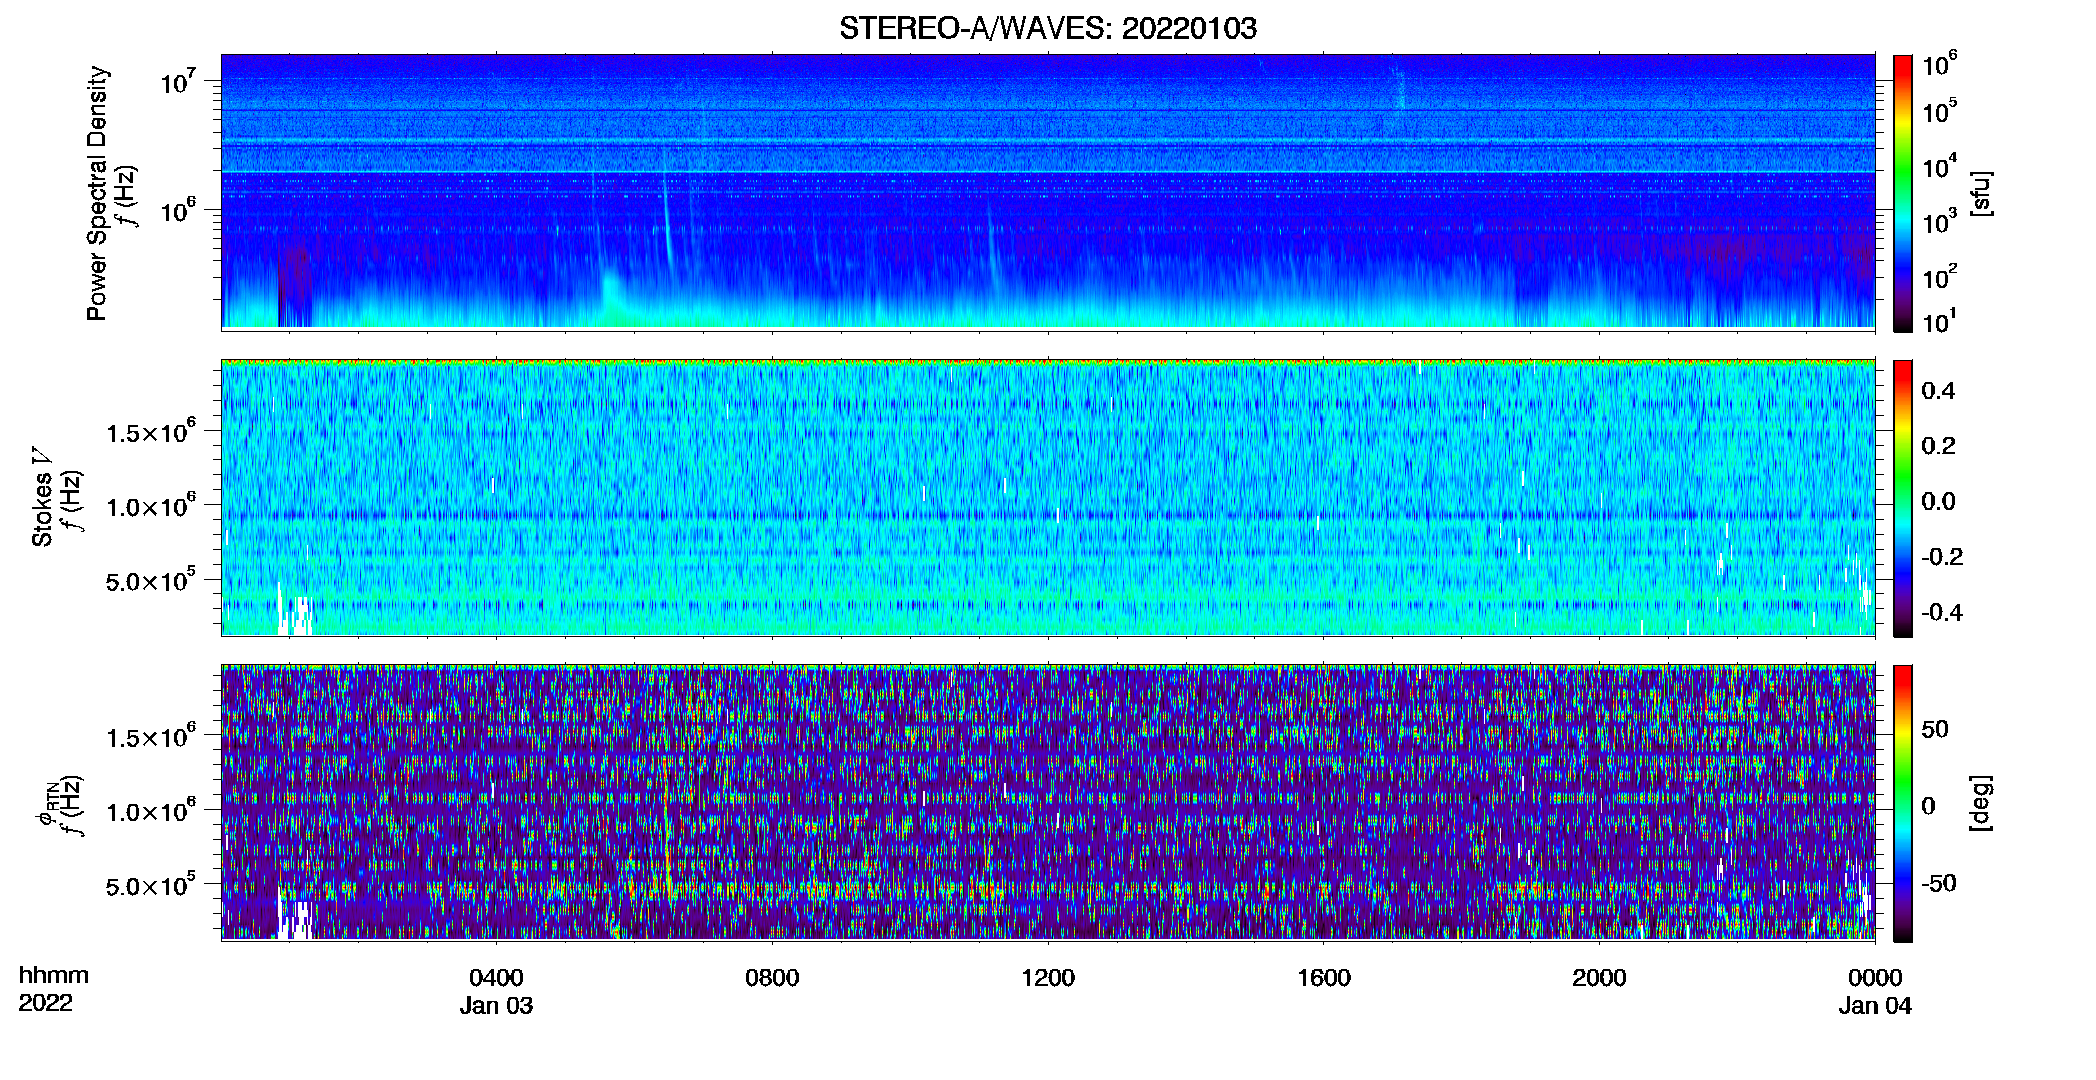Screen dimensions: 2096x1080
Task: Click the [deg] units label
Action: tap(1981, 803)
